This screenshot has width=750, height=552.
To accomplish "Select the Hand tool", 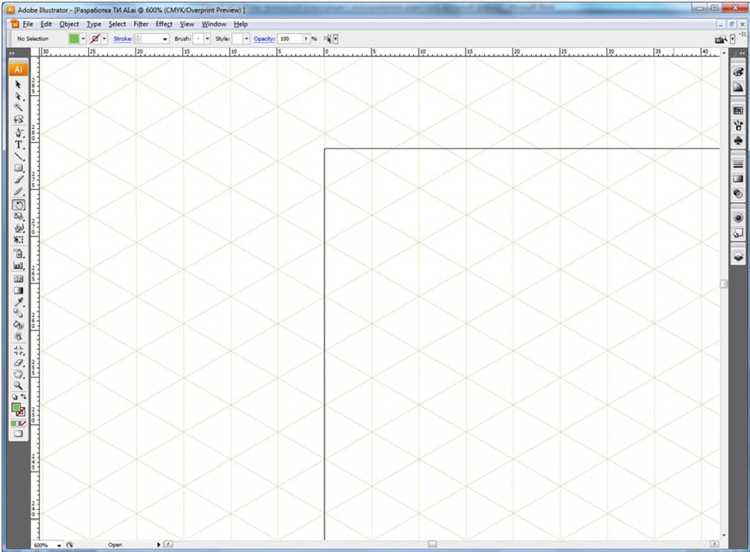I will [x=18, y=374].
